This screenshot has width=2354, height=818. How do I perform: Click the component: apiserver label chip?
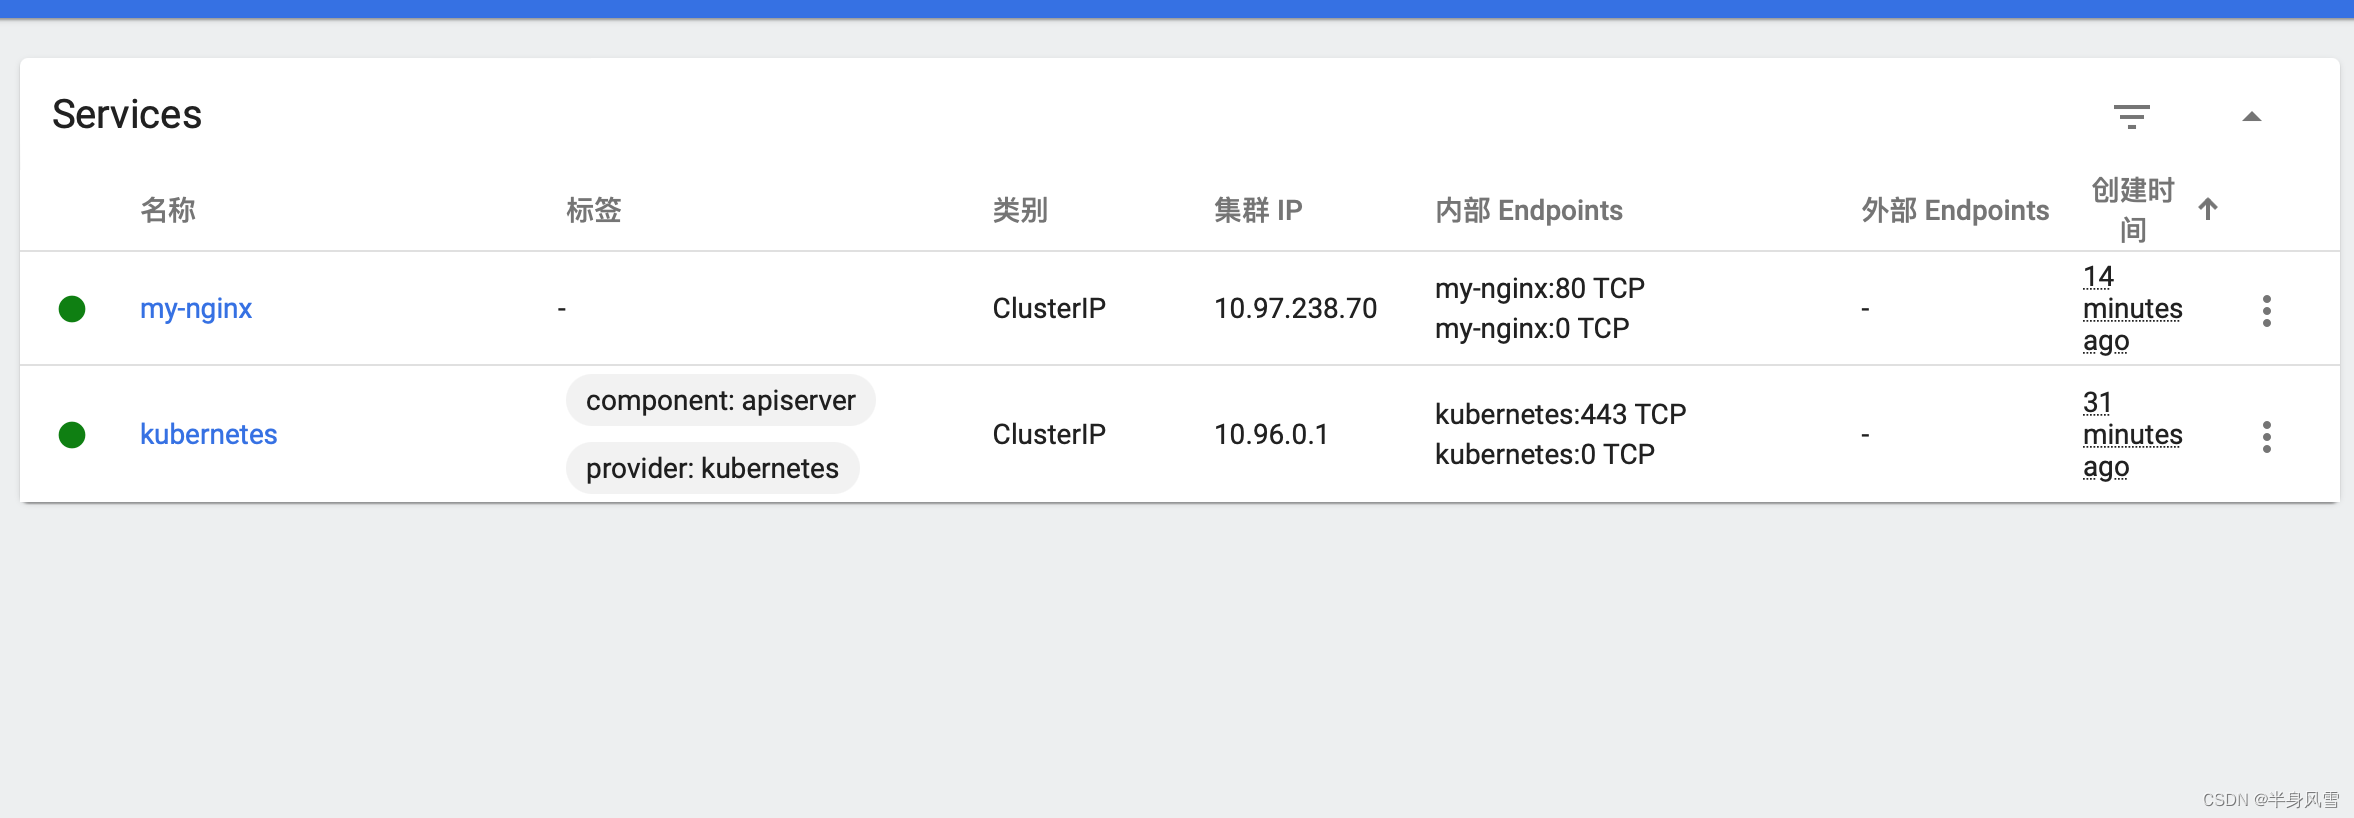tap(720, 400)
